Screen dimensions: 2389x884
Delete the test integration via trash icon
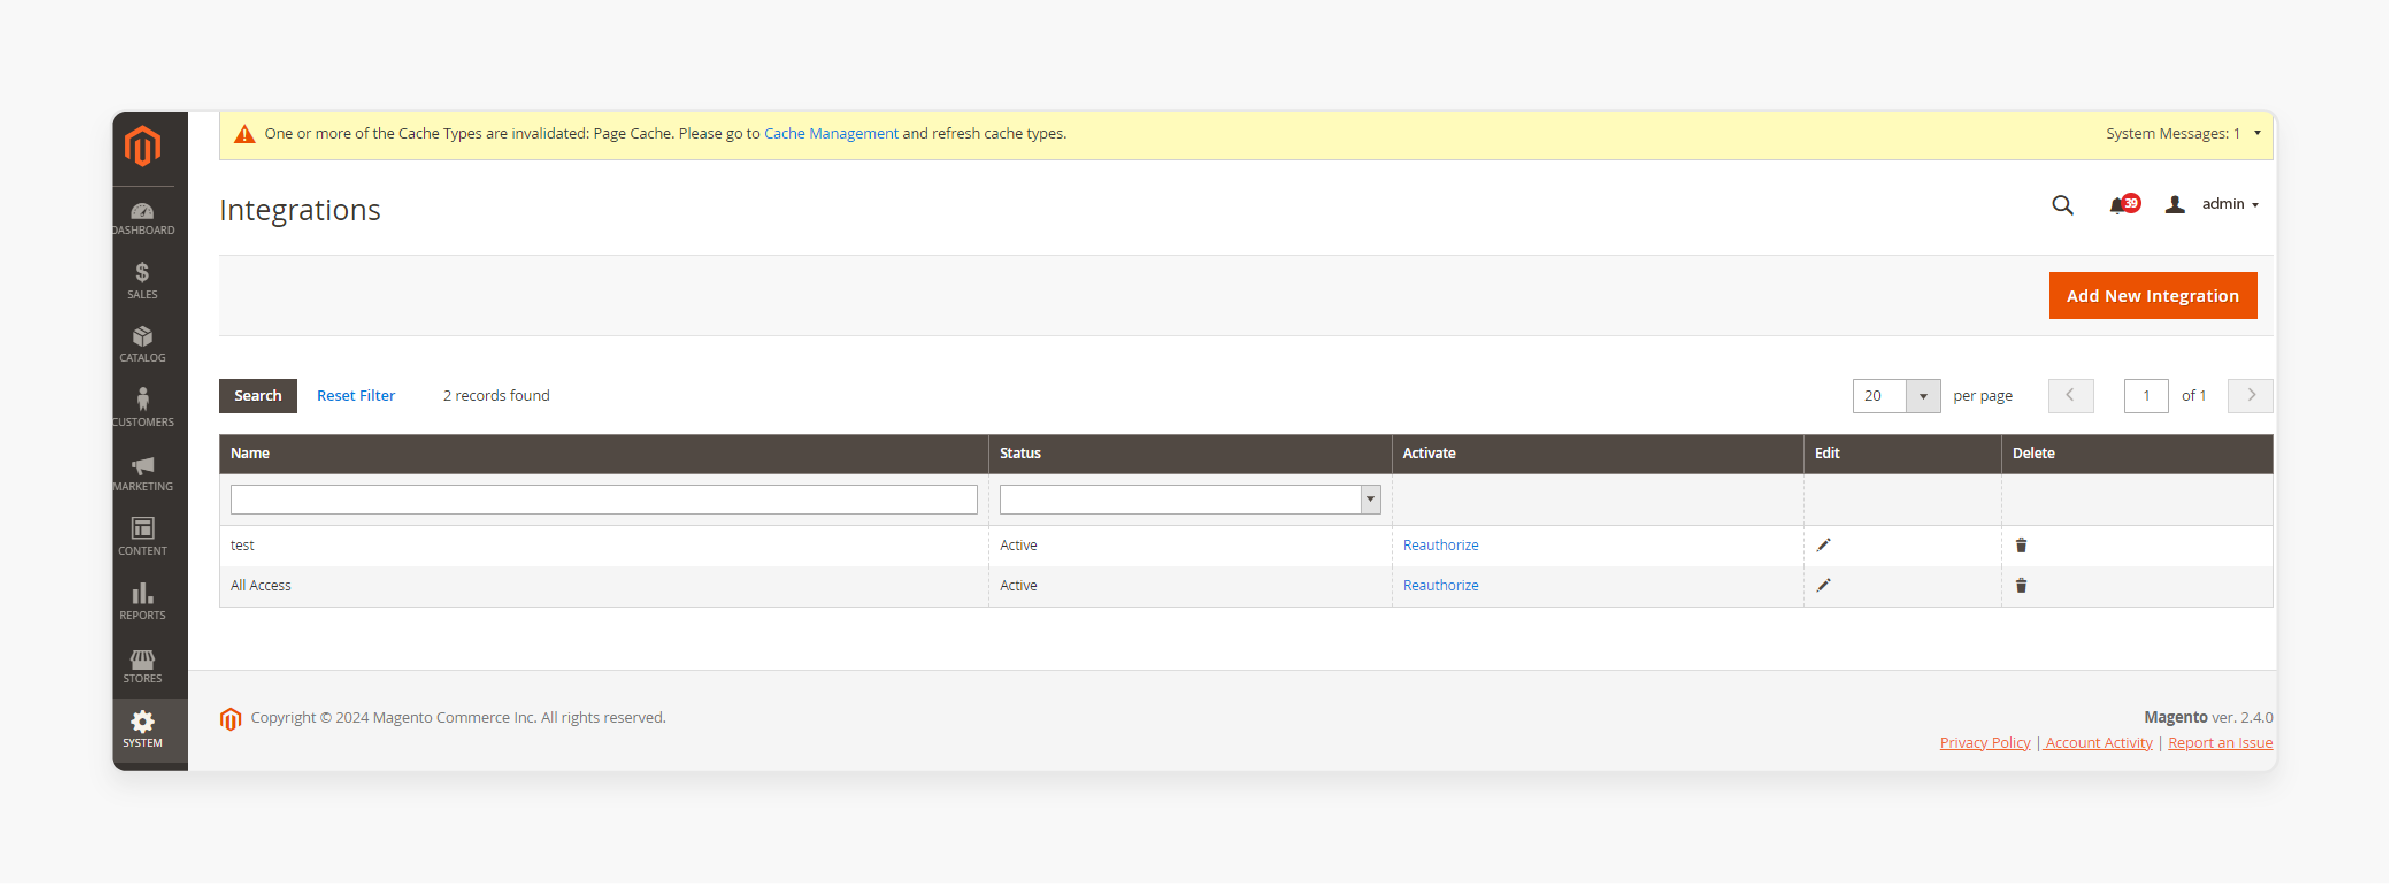[2021, 545]
